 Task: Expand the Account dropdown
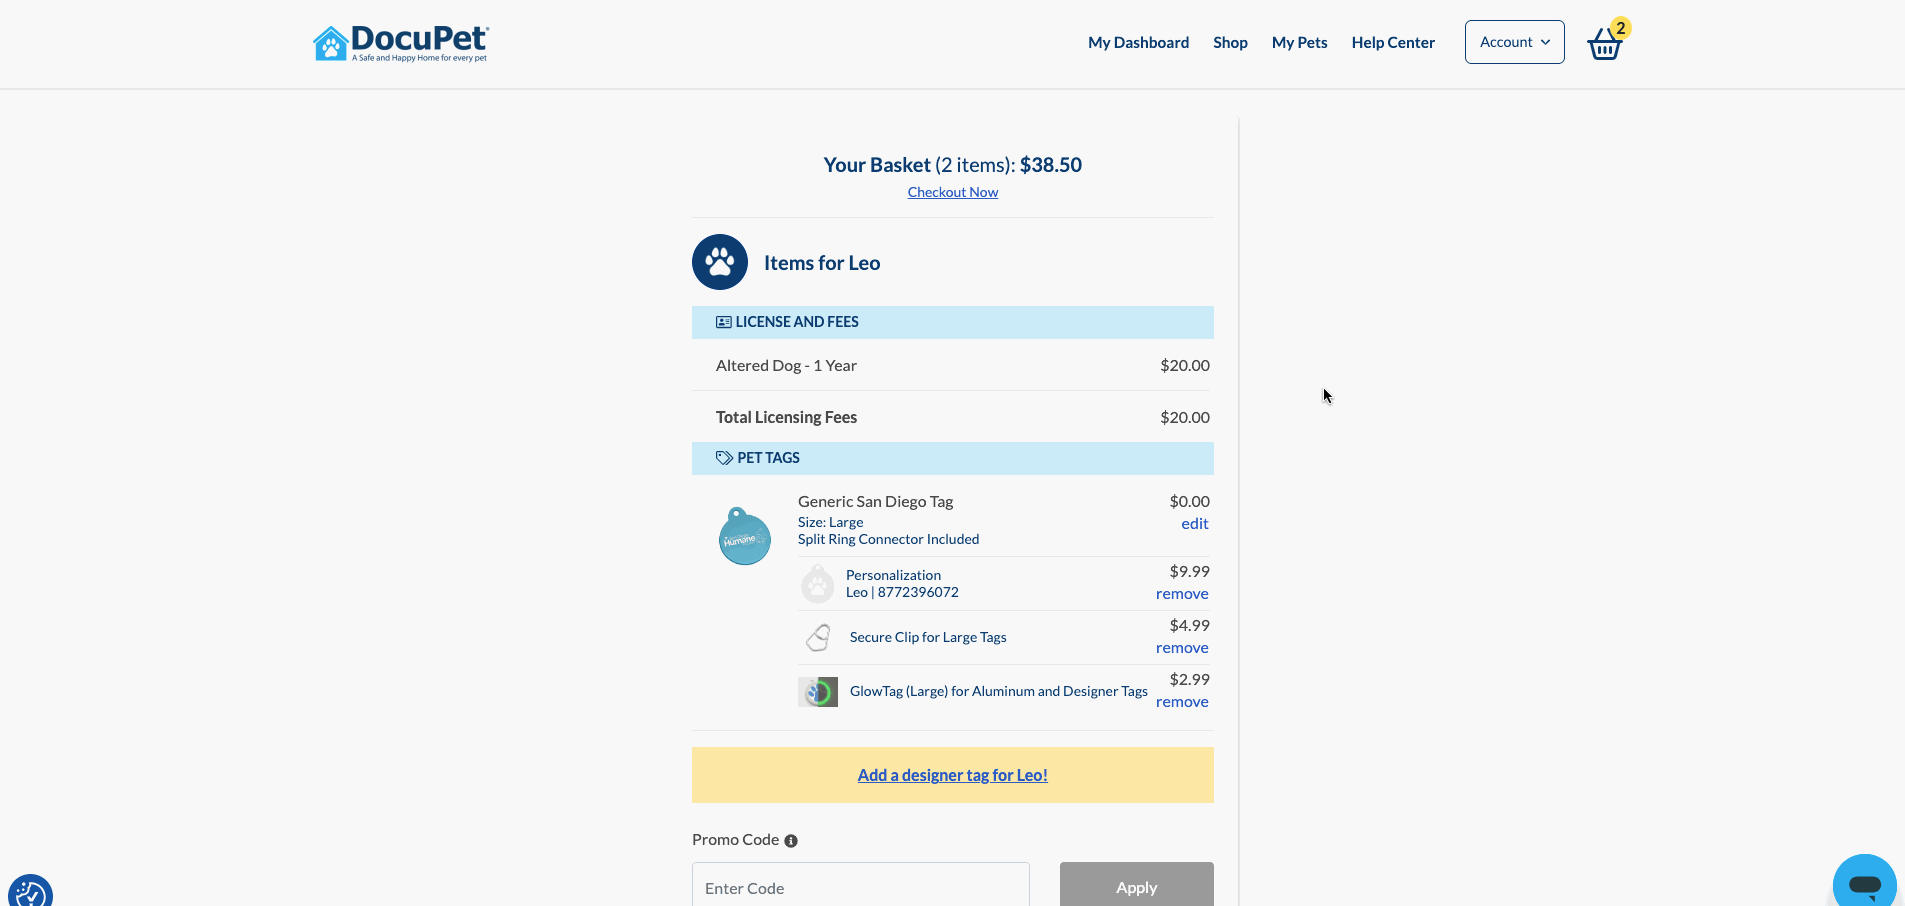tap(1515, 42)
